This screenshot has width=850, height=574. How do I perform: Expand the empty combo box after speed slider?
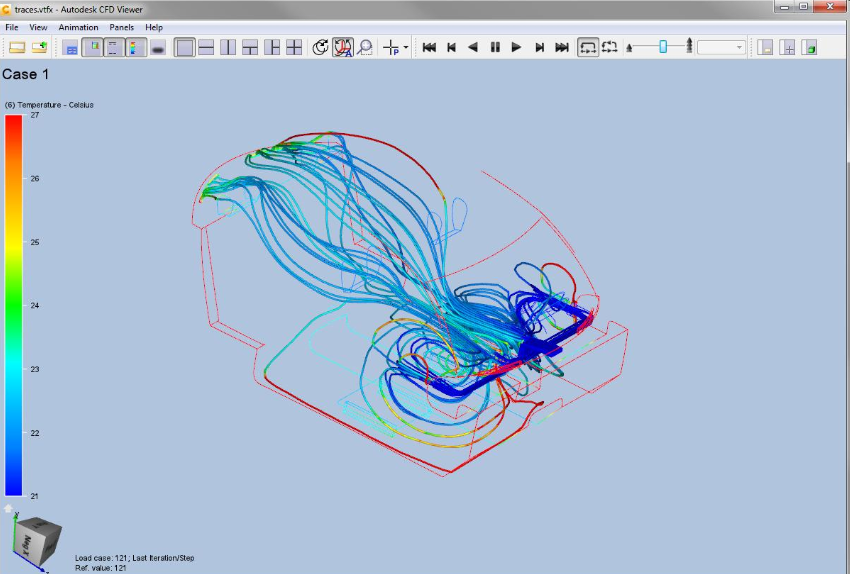[x=740, y=47]
